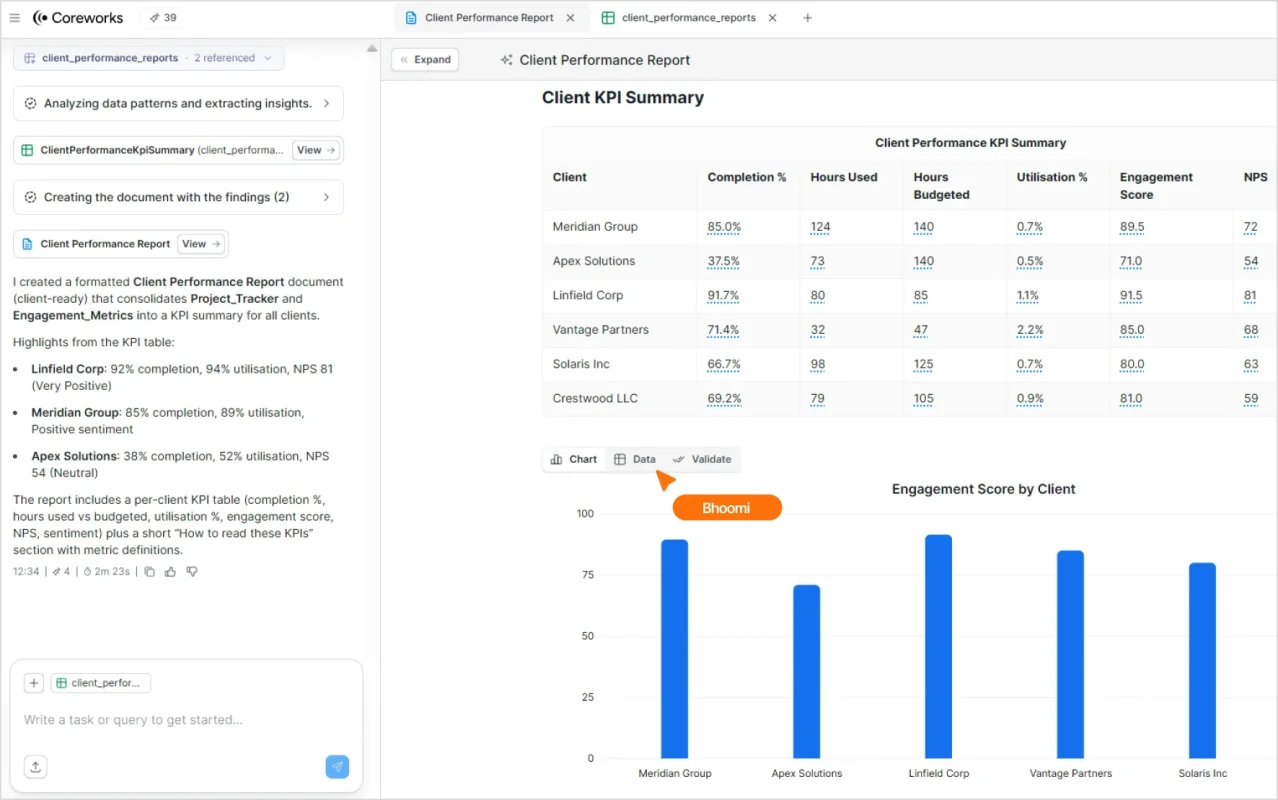Add an attachment with the plus icon

[x=33, y=682]
